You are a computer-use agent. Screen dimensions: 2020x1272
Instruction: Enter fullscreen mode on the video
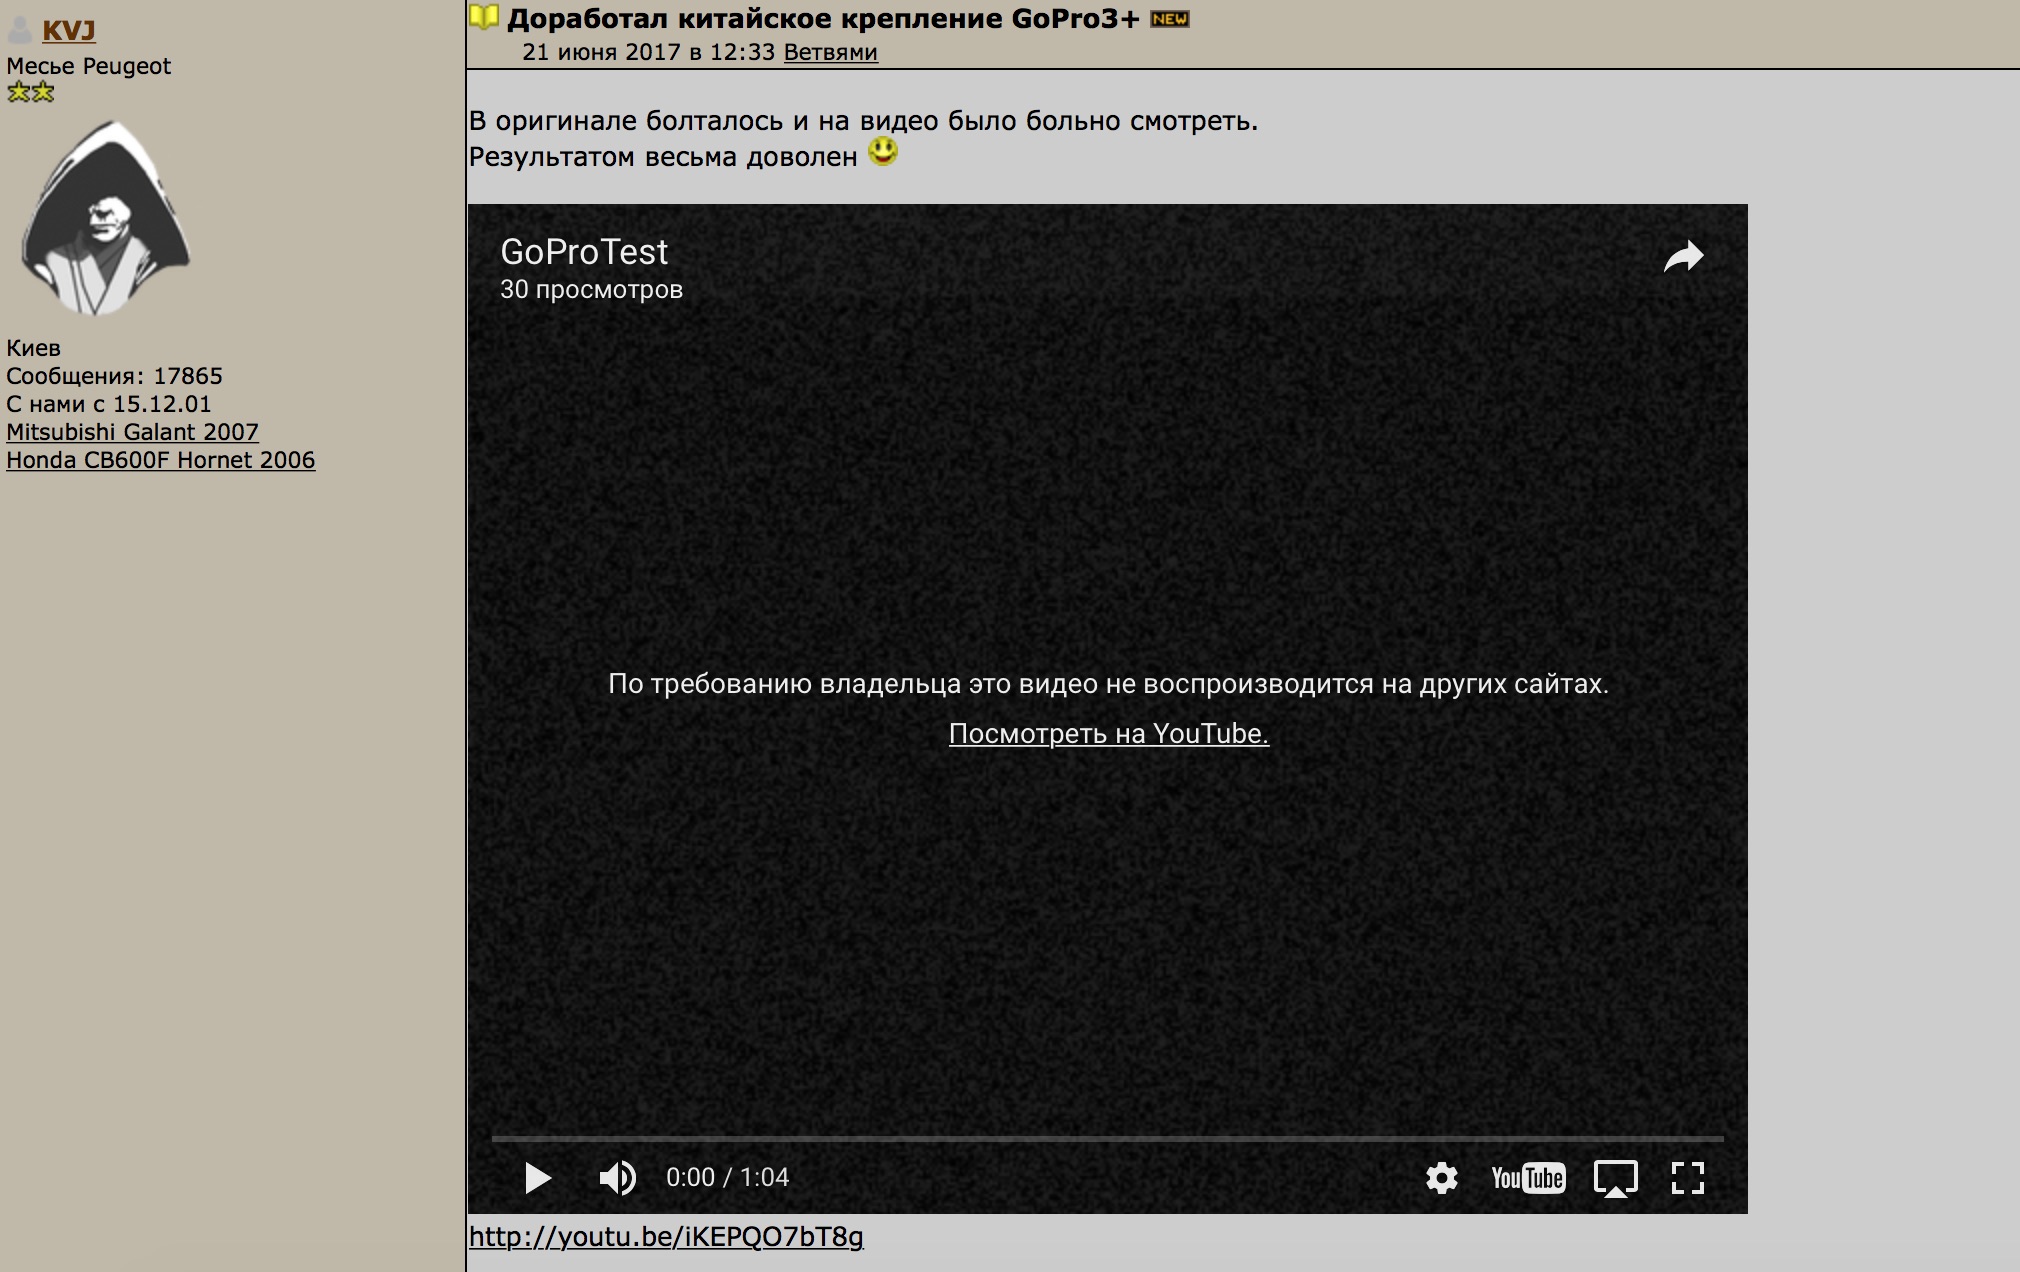[x=1688, y=1178]
